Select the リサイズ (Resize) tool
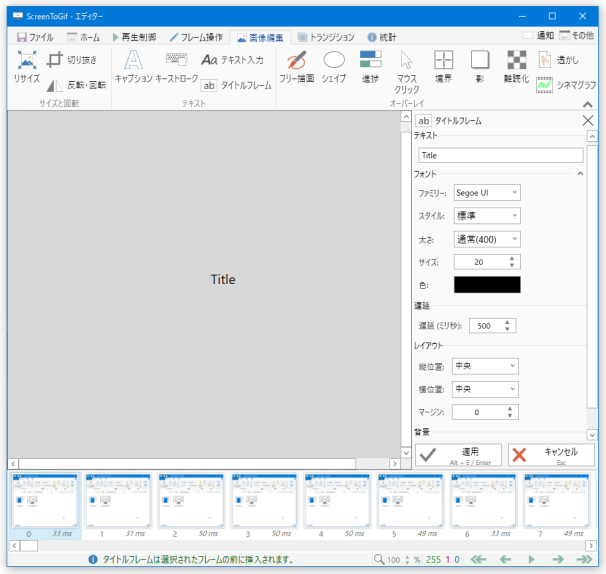 click(27, 67)
